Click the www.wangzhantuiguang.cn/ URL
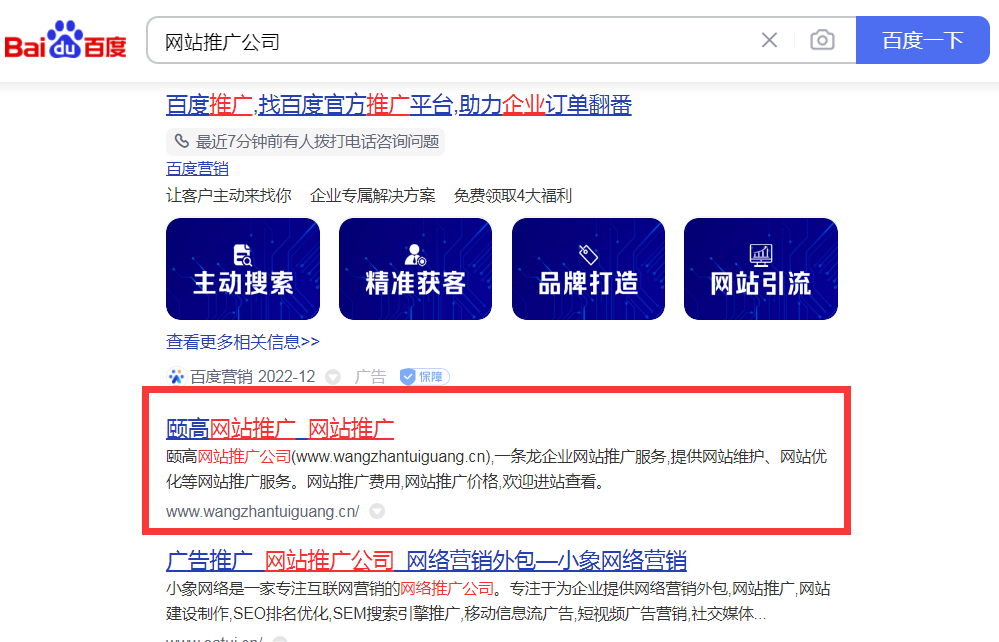 click(262, 511)
